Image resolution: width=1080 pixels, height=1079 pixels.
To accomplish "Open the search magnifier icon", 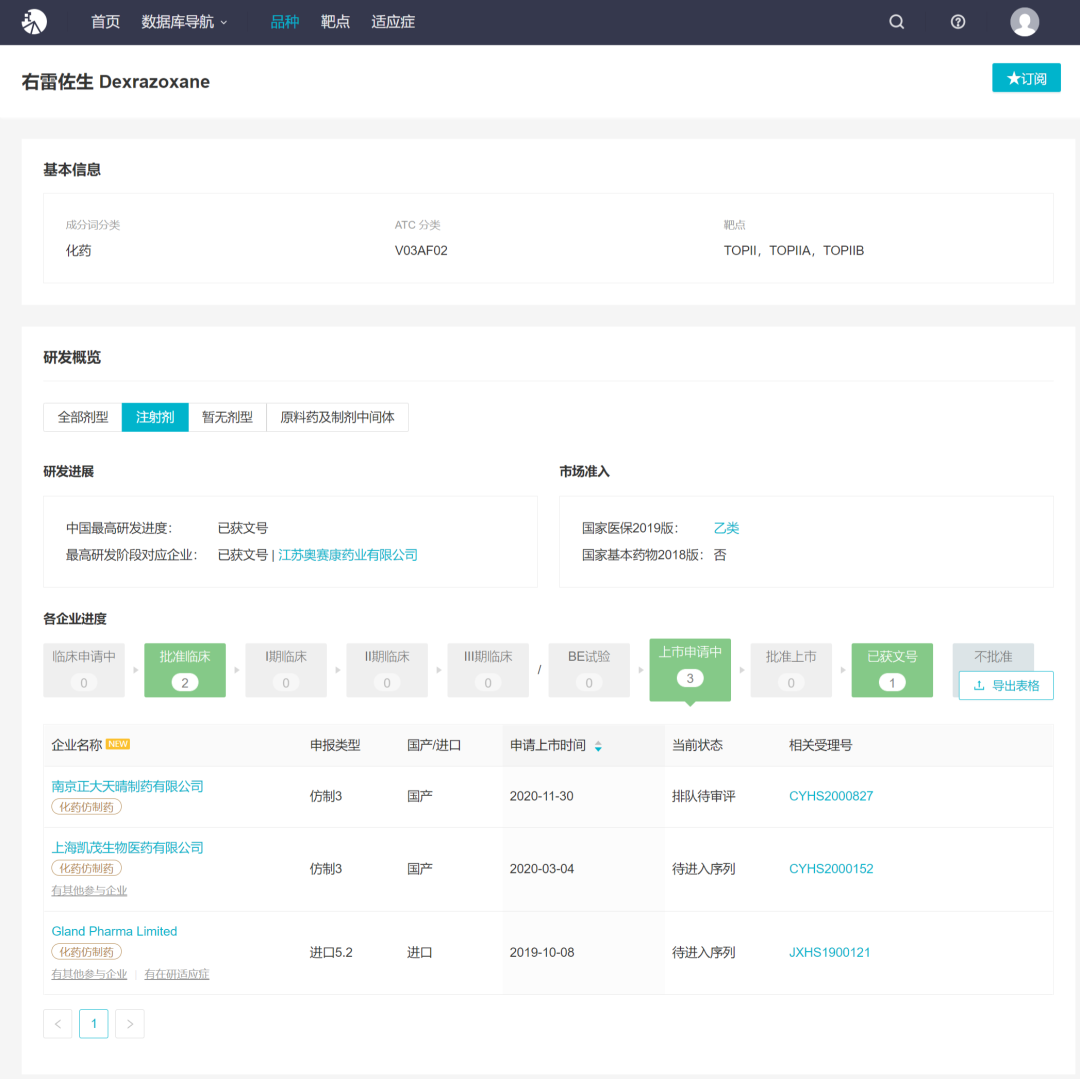I will (896, 22).
